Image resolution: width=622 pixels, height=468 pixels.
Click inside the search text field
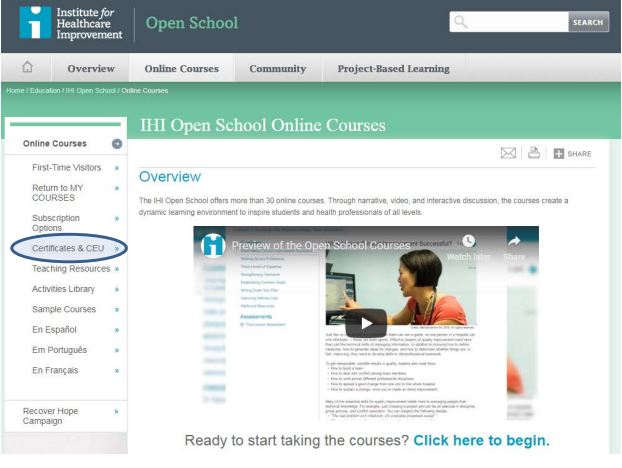(509, 22)
